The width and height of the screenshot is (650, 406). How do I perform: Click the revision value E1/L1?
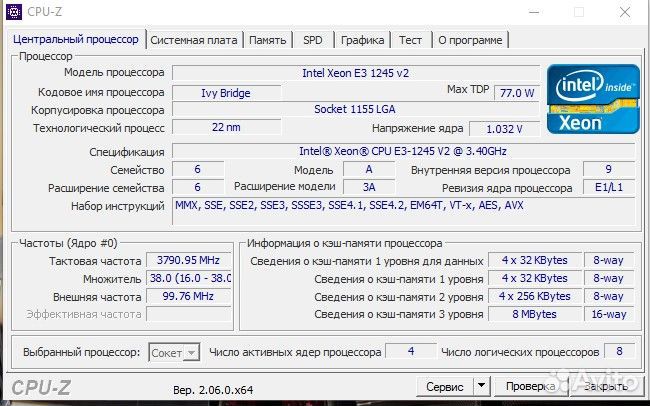click(x=609, y=187)
